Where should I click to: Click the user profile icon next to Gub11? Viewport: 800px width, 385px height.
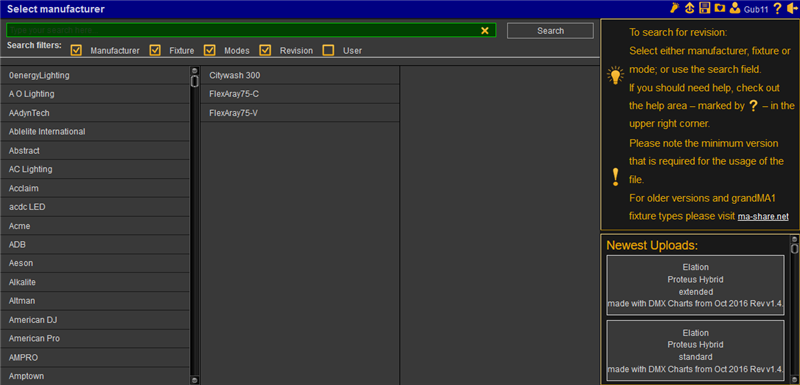click(x=735, y=8)
